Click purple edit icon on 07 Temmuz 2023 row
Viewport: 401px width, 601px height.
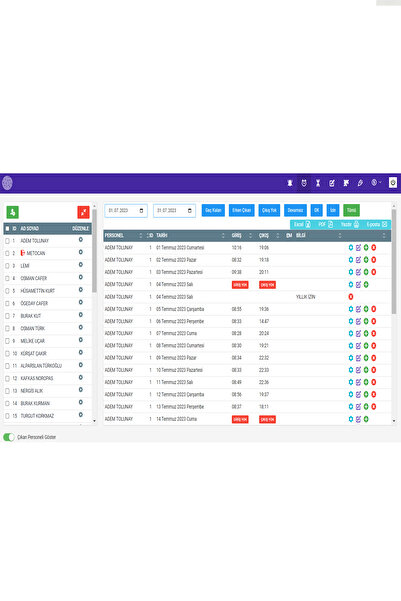pos(358,333)
